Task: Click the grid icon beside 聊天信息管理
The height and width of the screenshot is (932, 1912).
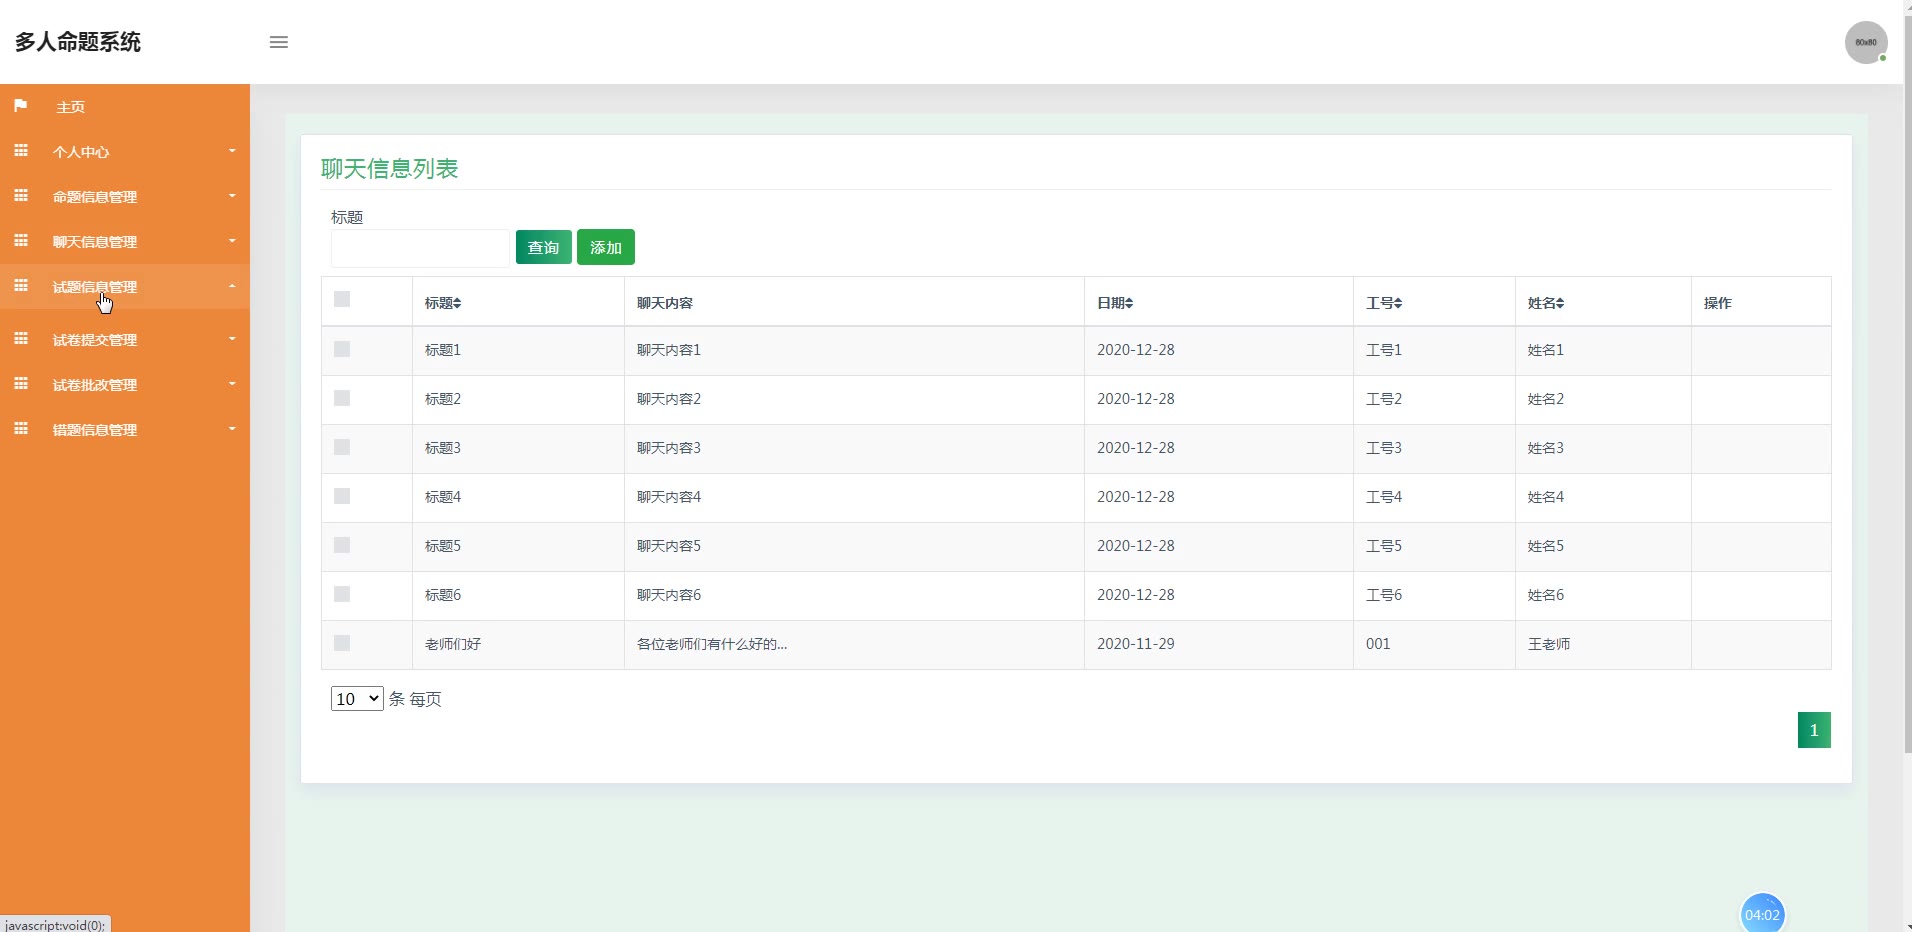Action: point(21,240)
